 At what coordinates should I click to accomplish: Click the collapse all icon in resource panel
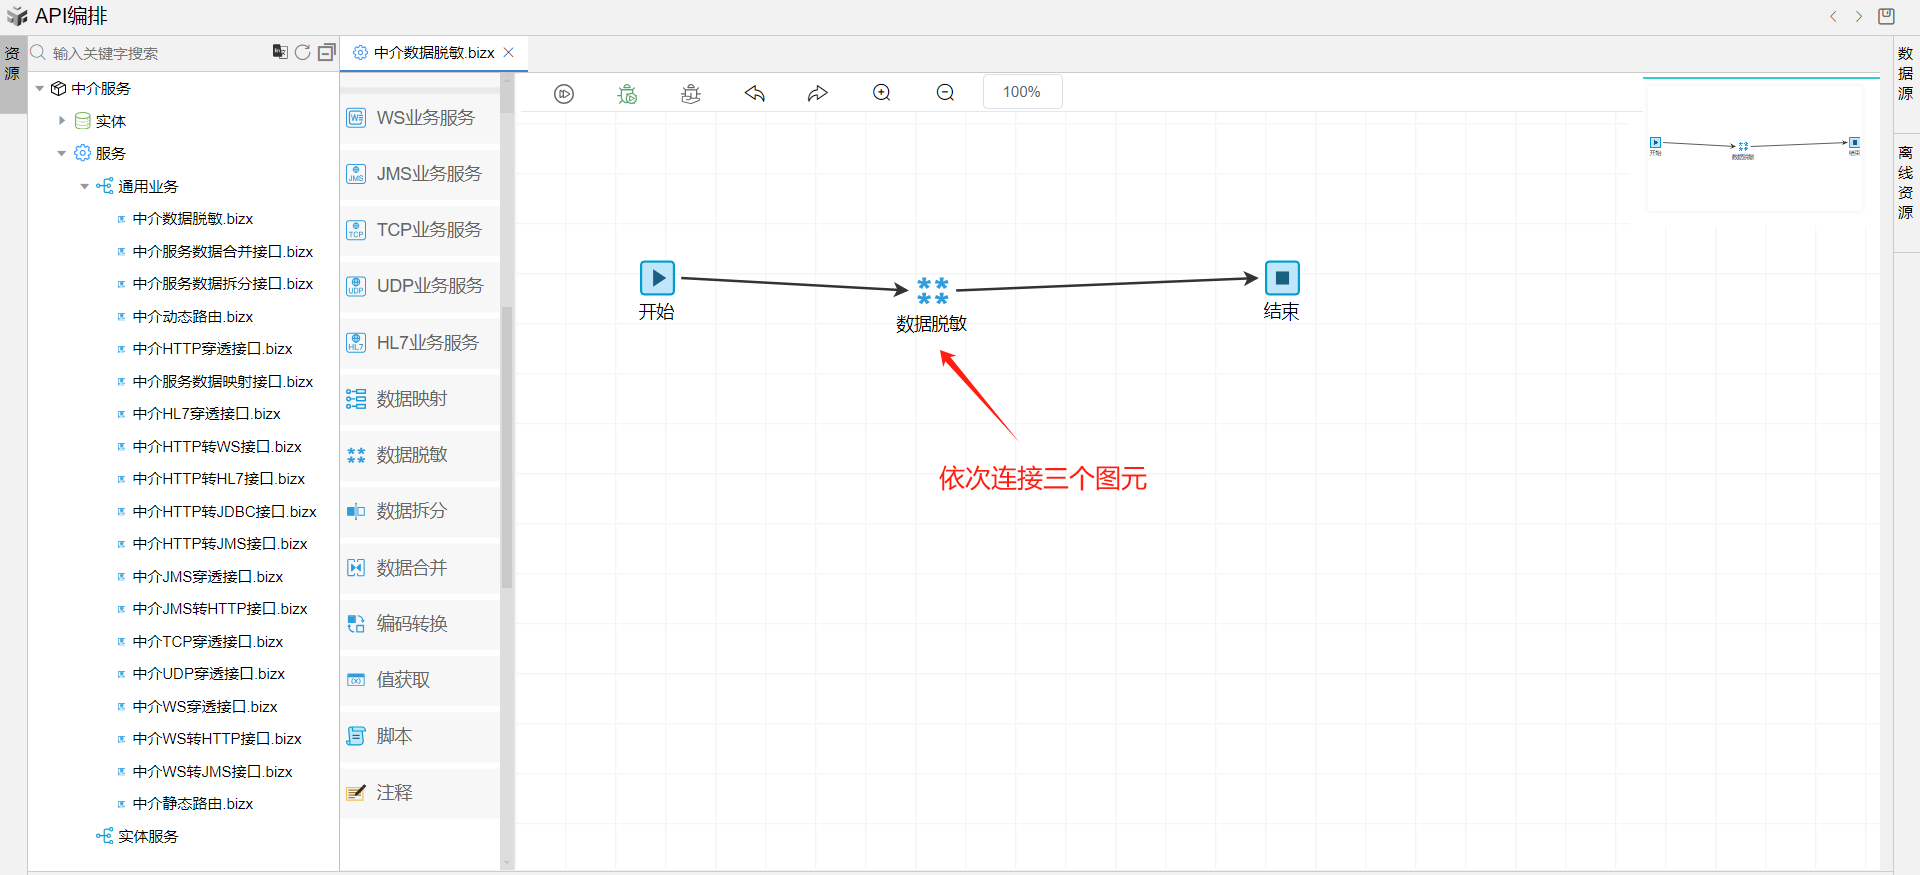326,52
